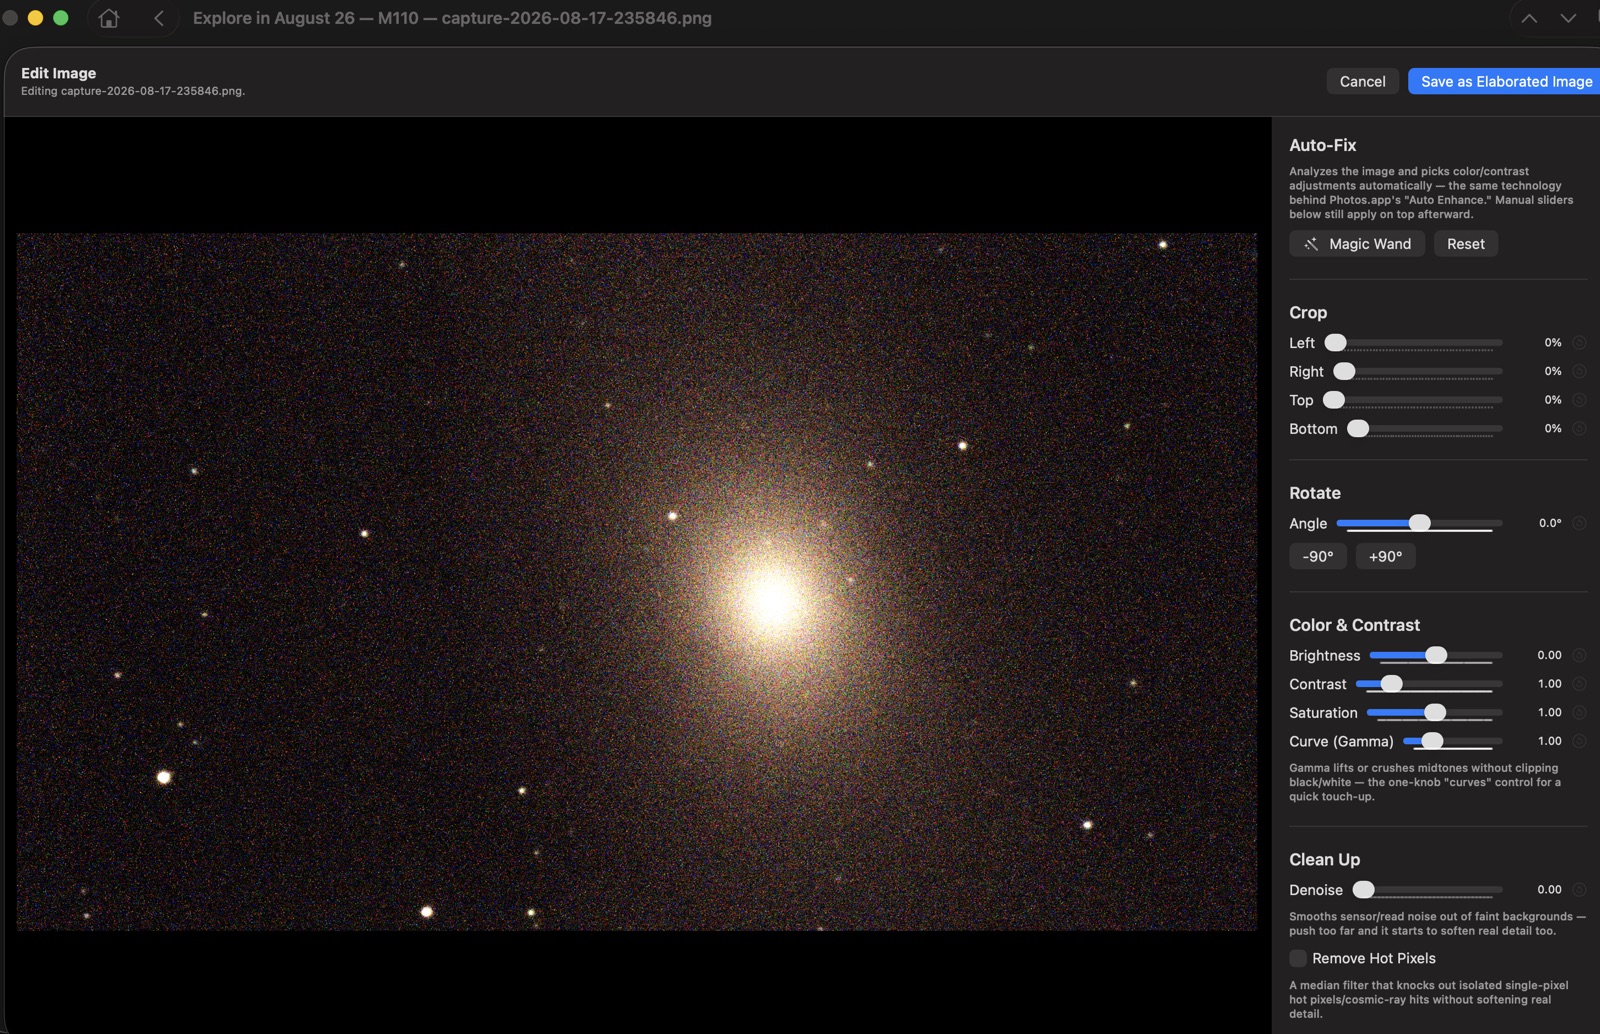The image size is (1600, 1034).
Task: Cancel the image edit
Action: [x=1362, y=81]
